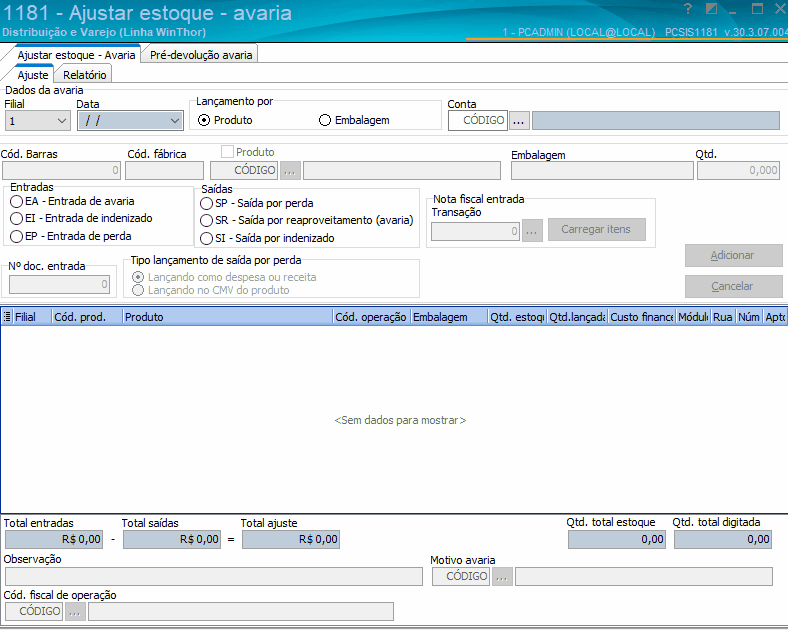788x630 pixels.
Task: Open Motivo avaria lookup ellipsis button
Action: tap(502, 576)
